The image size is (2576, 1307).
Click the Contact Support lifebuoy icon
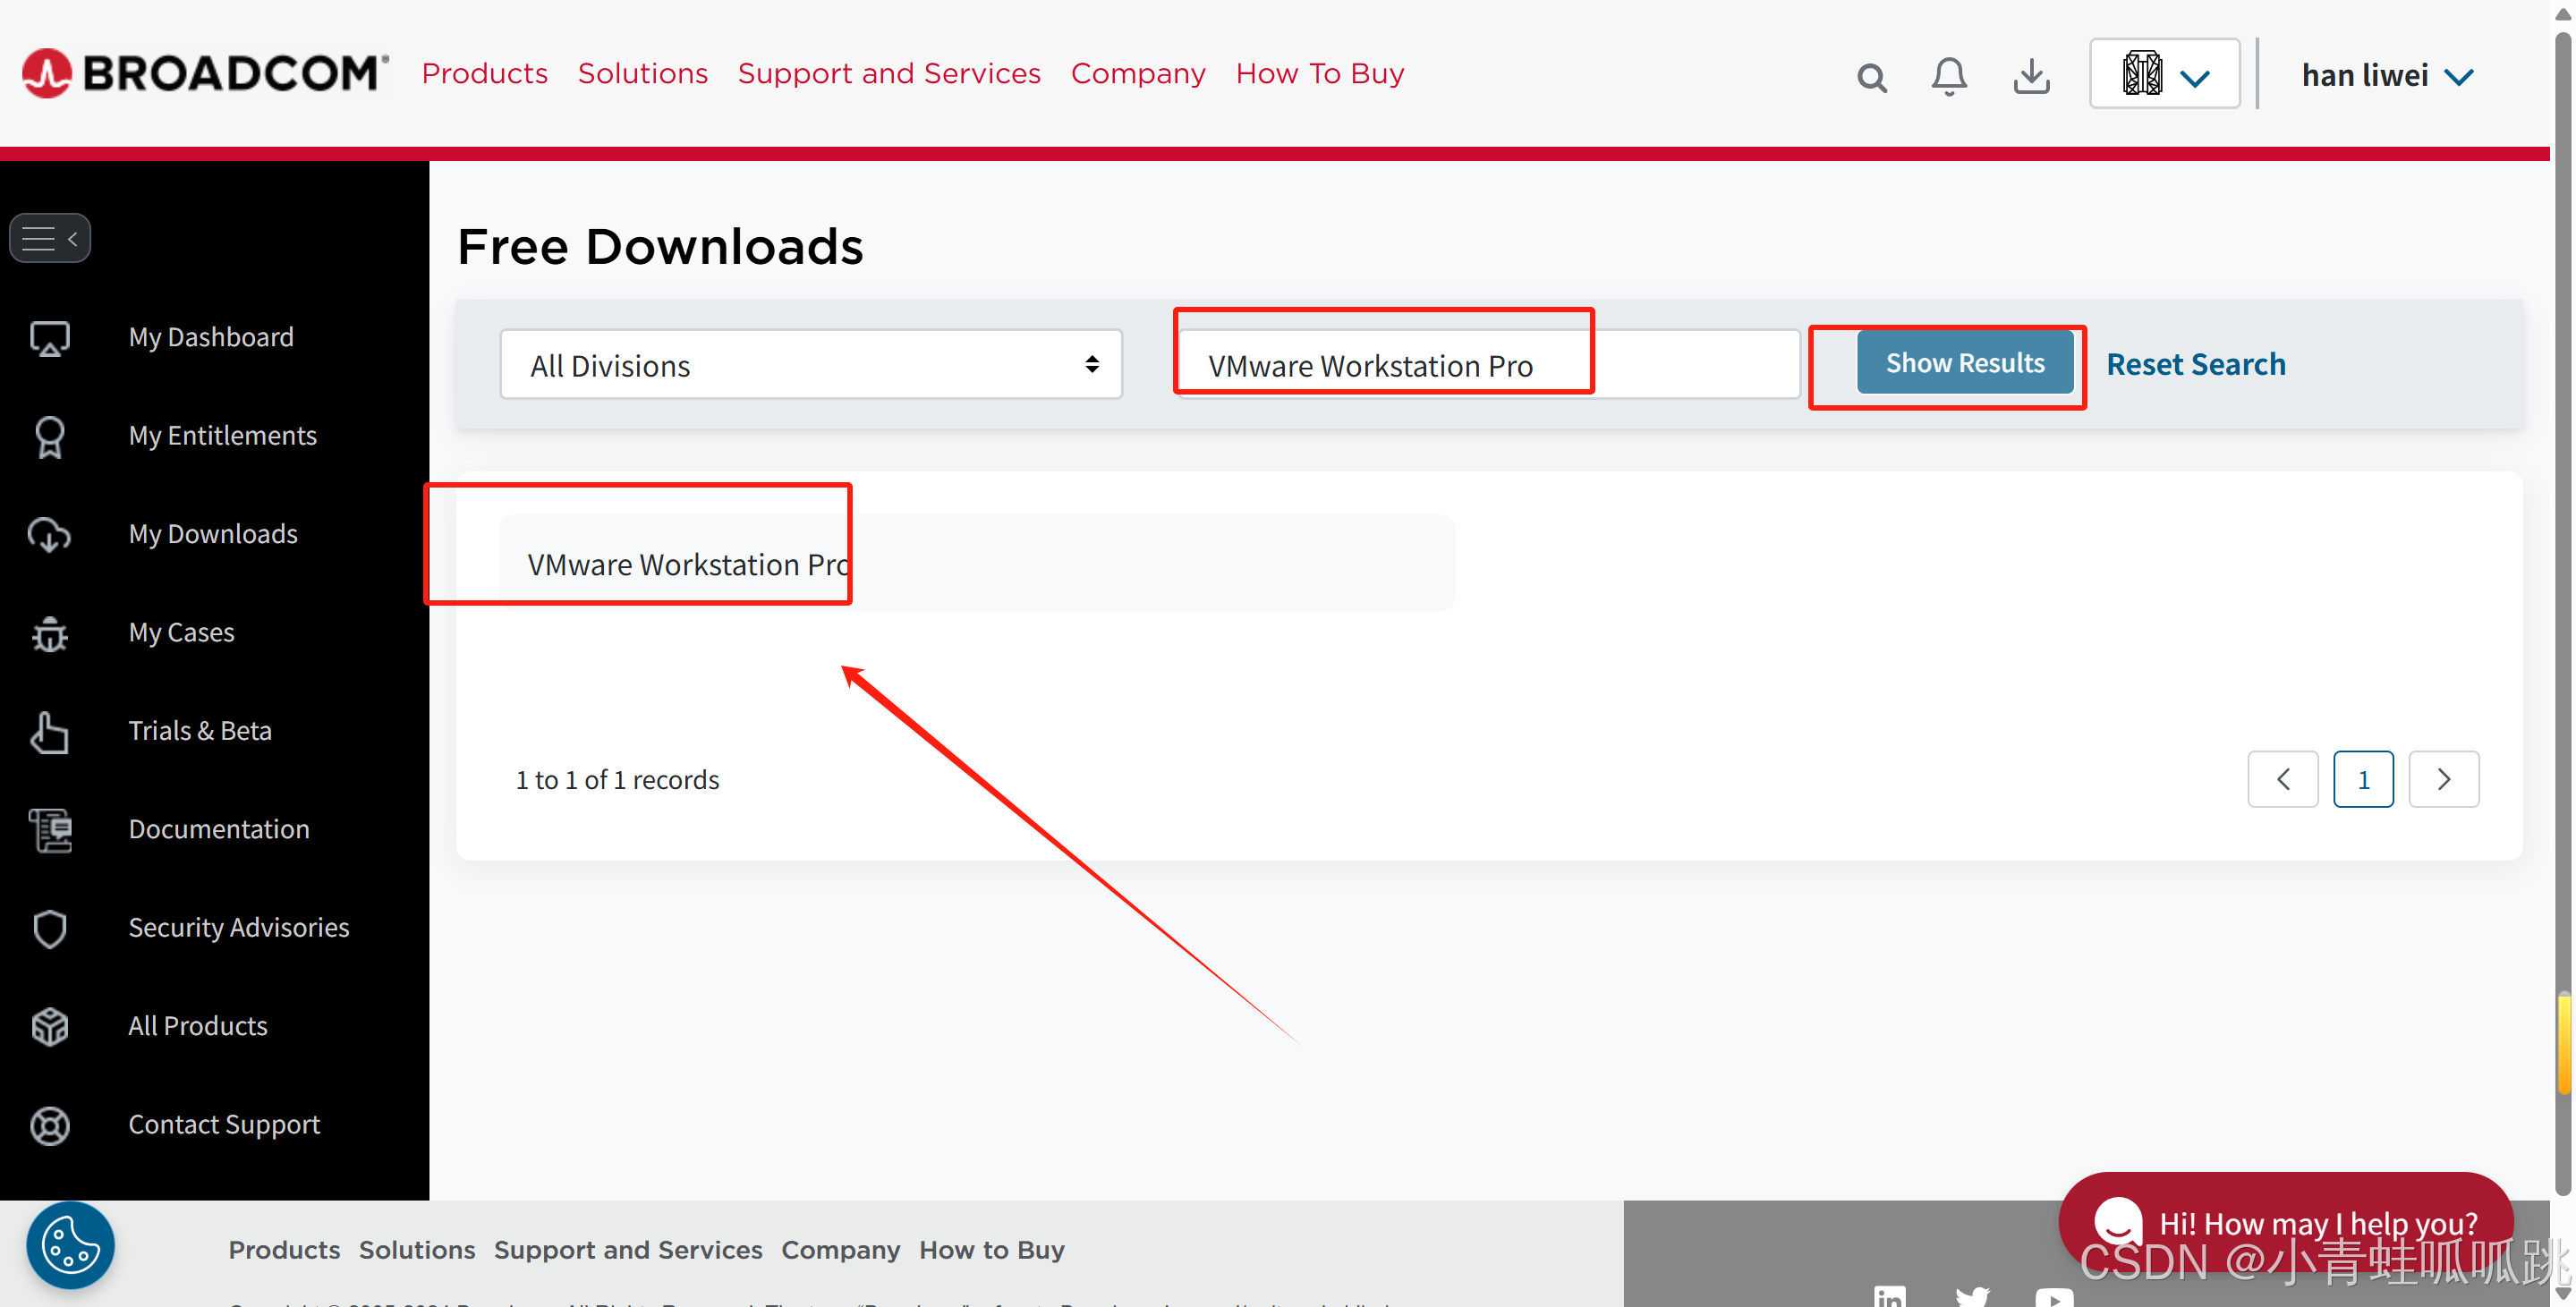[49, 1125]
